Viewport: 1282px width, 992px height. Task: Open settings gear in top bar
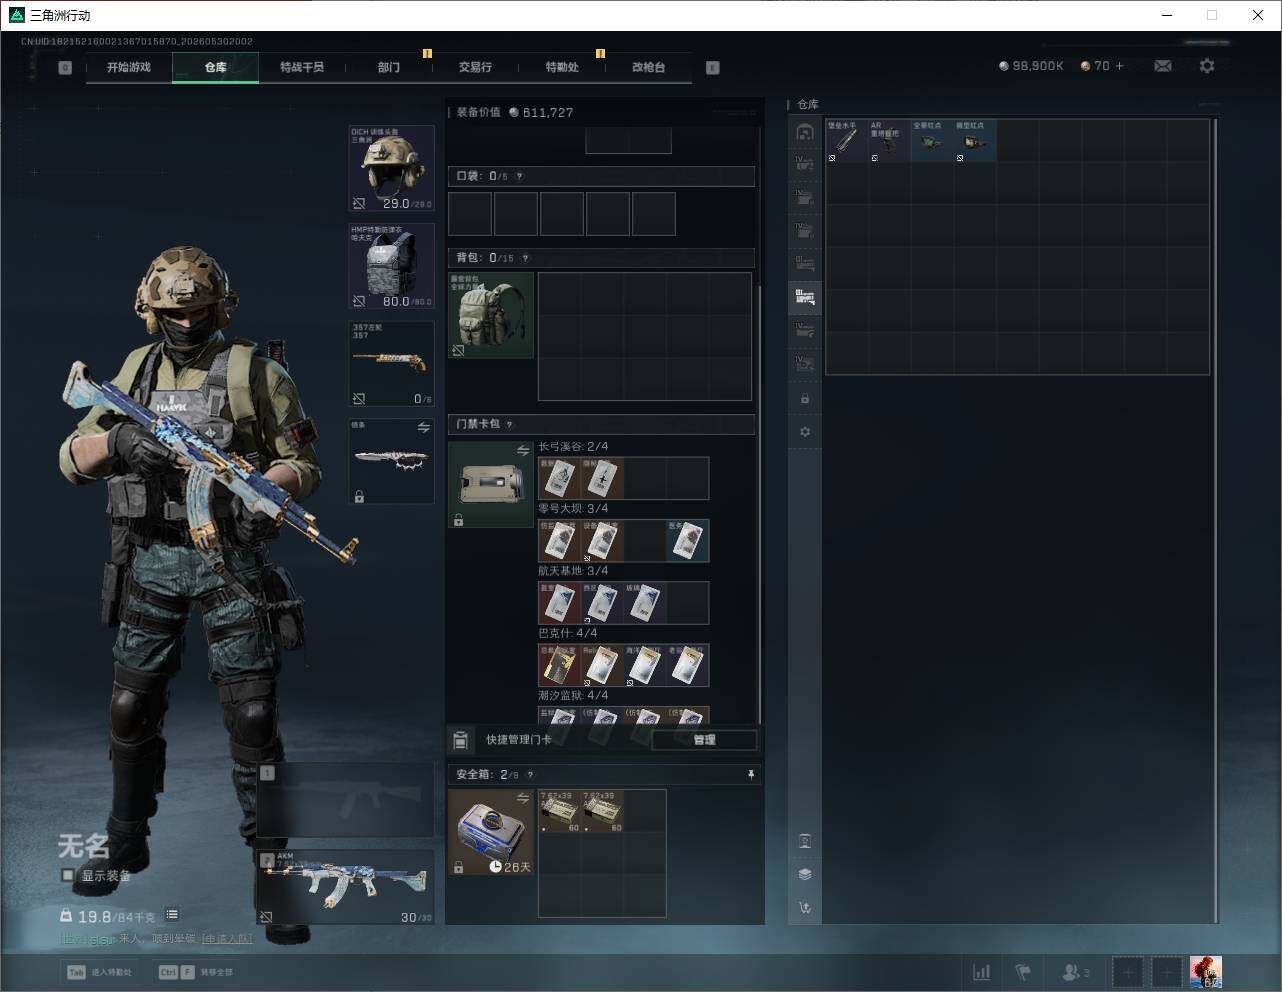[1207, 66]
